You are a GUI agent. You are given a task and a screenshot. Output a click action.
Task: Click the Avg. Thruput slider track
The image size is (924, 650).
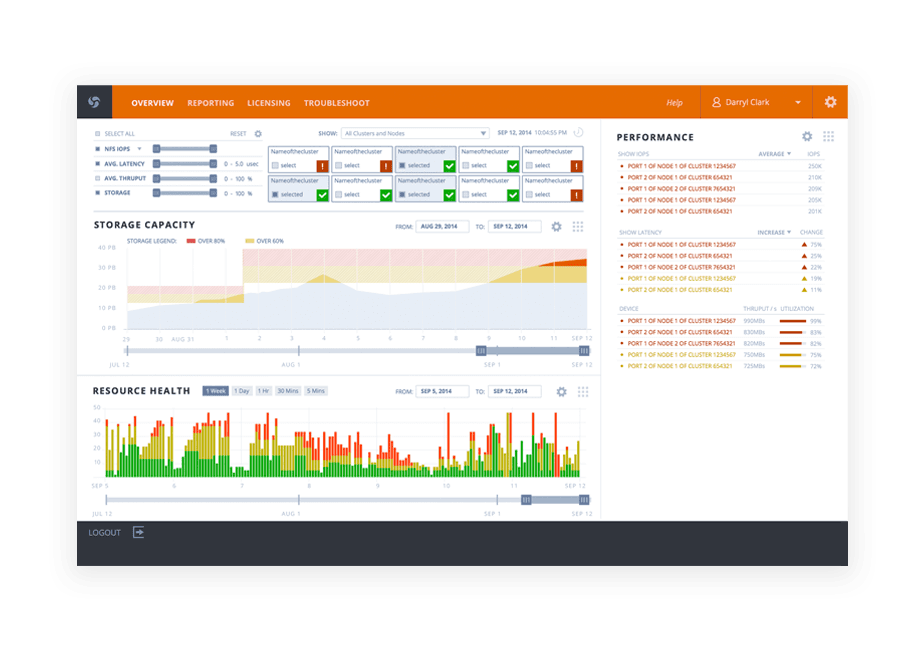(185, 178)
